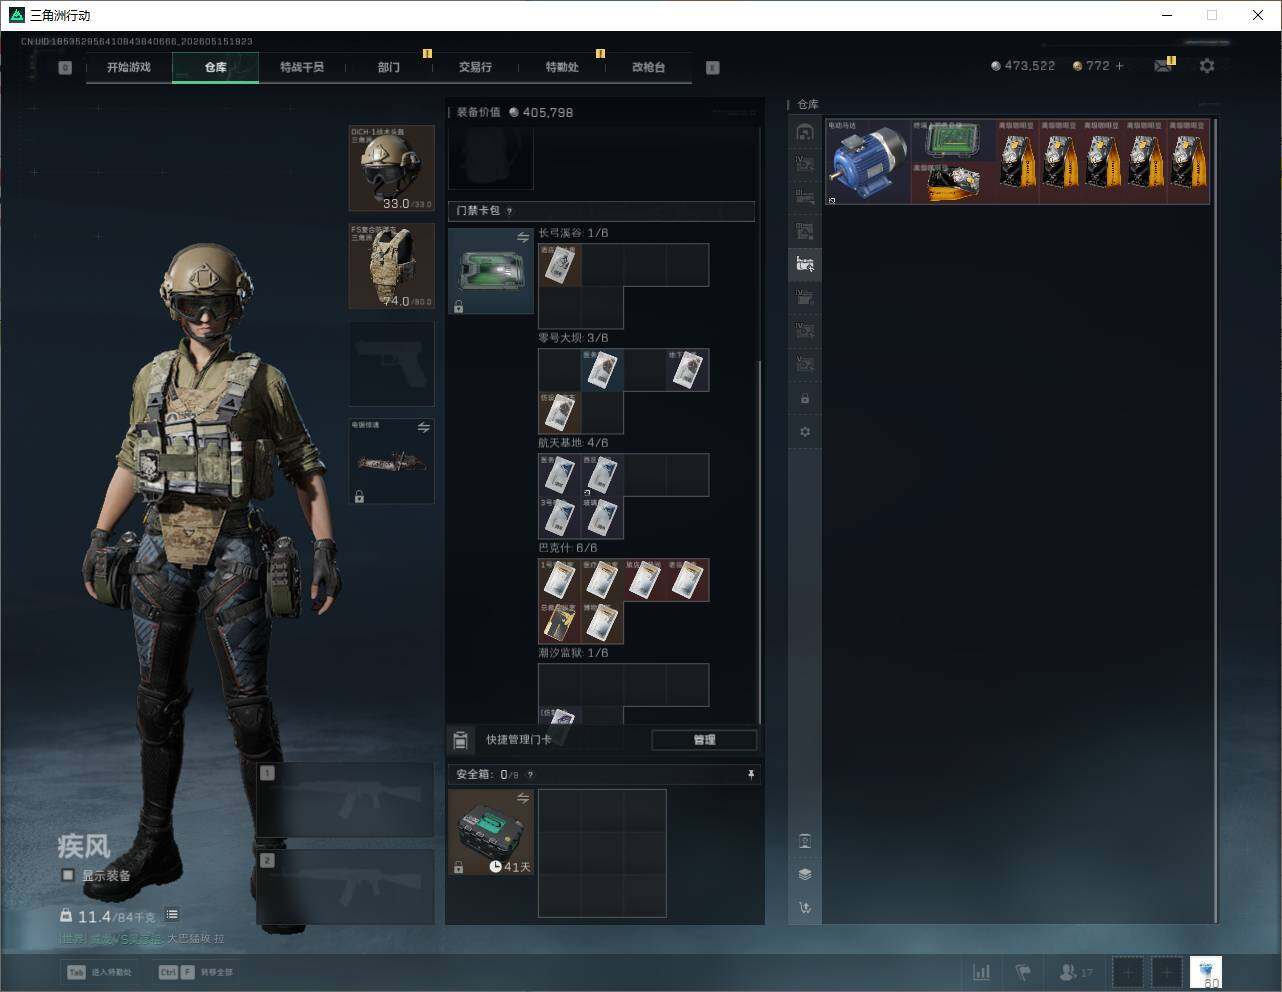Select the equipped FS body armor slot
Image resolution: width=1282 pixels, height=992 pixels.
tap(392, 266)
